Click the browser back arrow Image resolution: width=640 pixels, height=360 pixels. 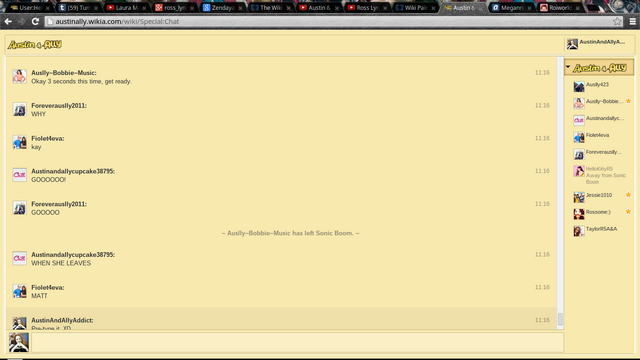coord(8,21)
